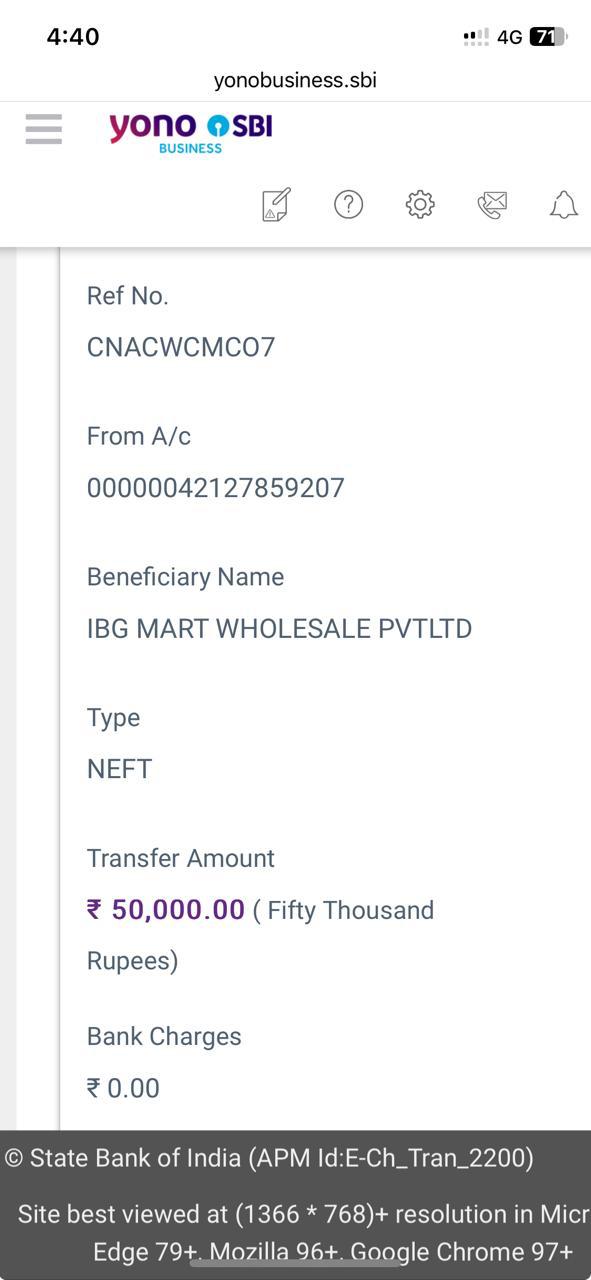The image size is (591, 1280).
Task: Tap the Ref No. label
Action: 128,296
